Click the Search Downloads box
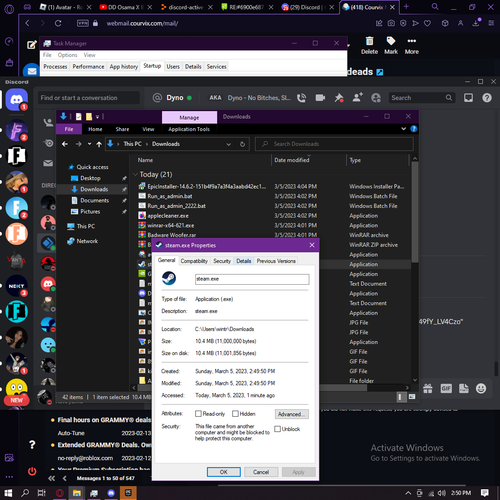 tap(334, 144)
